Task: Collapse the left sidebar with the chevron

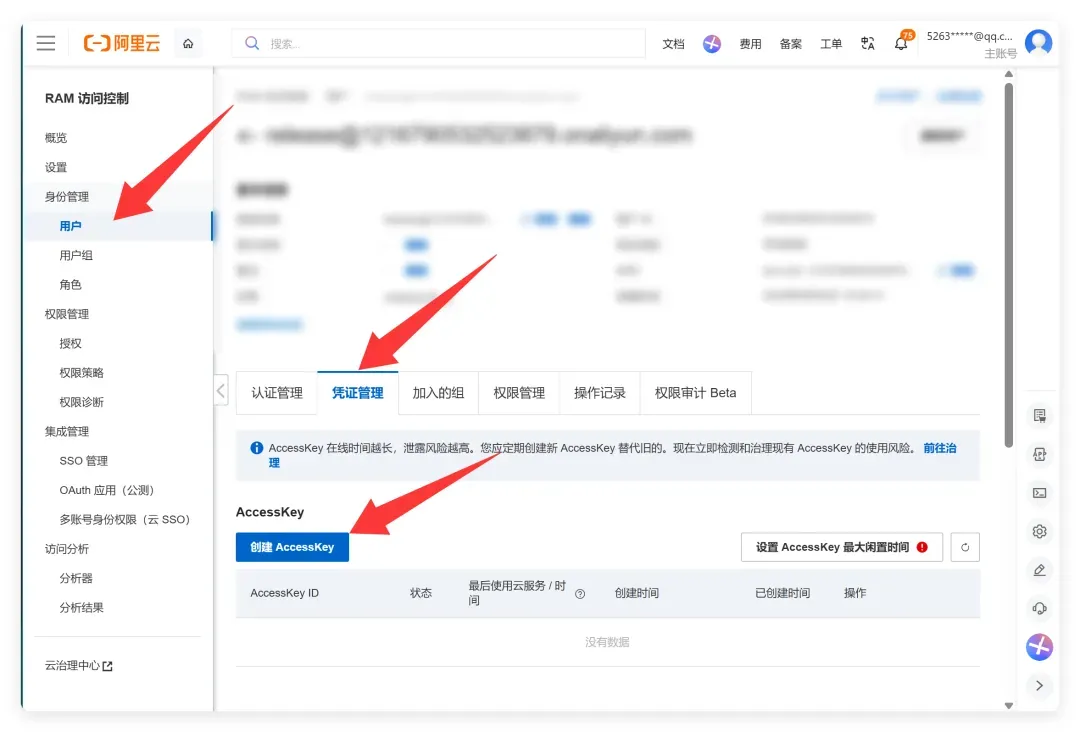Action: tap(220, 392)
